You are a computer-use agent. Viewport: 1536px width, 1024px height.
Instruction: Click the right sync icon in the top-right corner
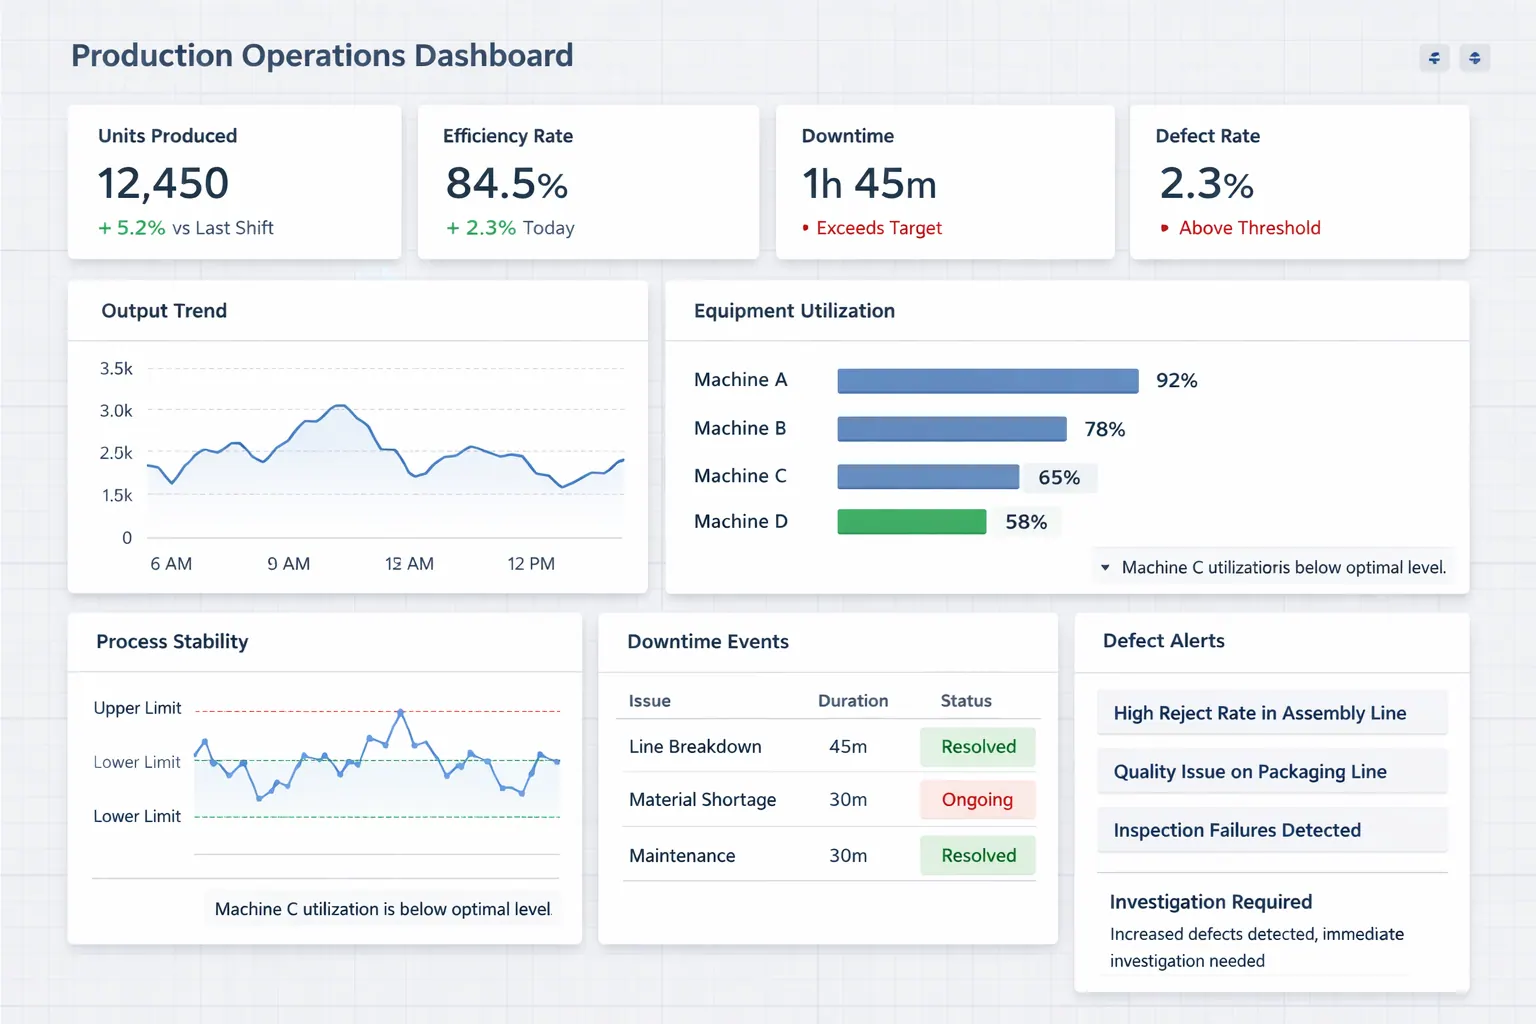[1474, 58]
